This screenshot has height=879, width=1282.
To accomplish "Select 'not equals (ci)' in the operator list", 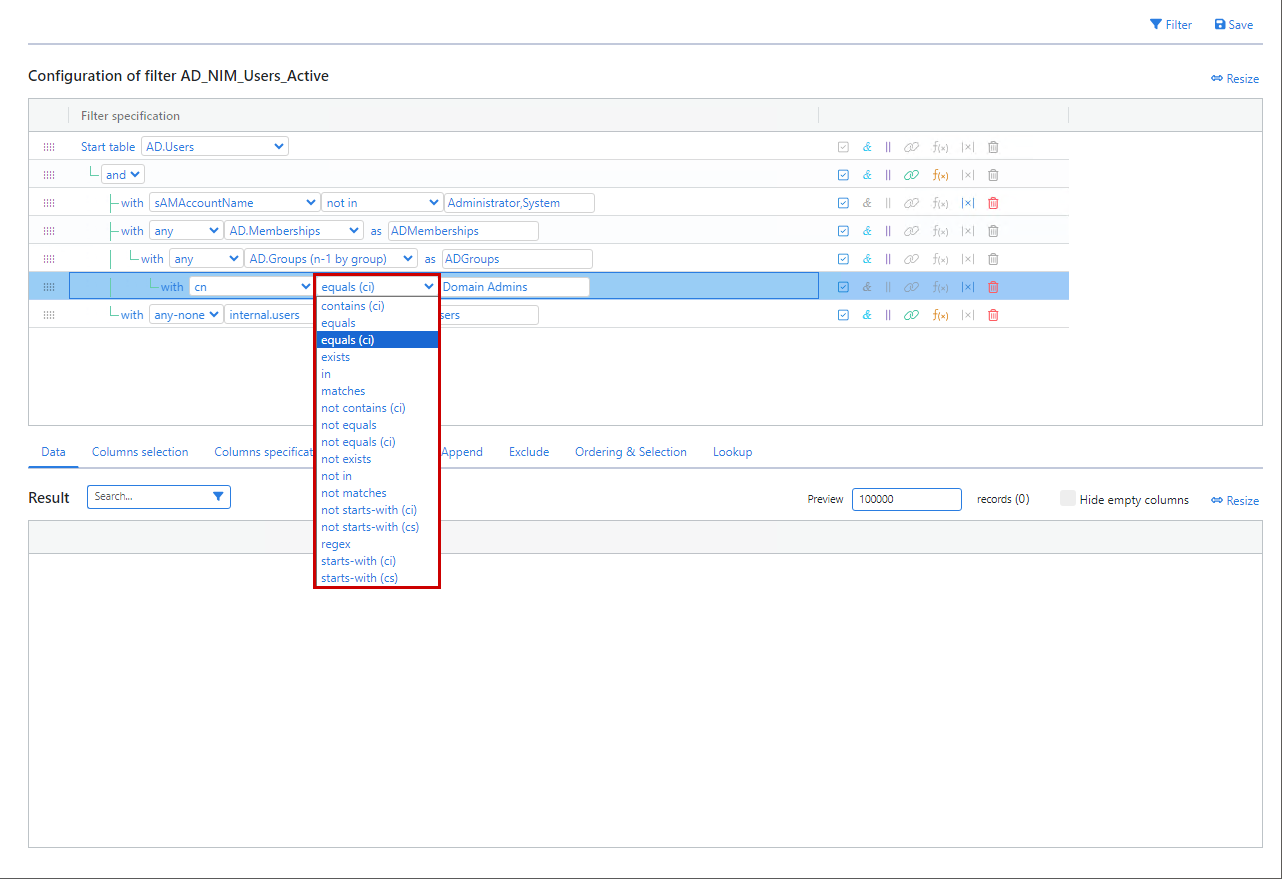I will coord(358,442).
